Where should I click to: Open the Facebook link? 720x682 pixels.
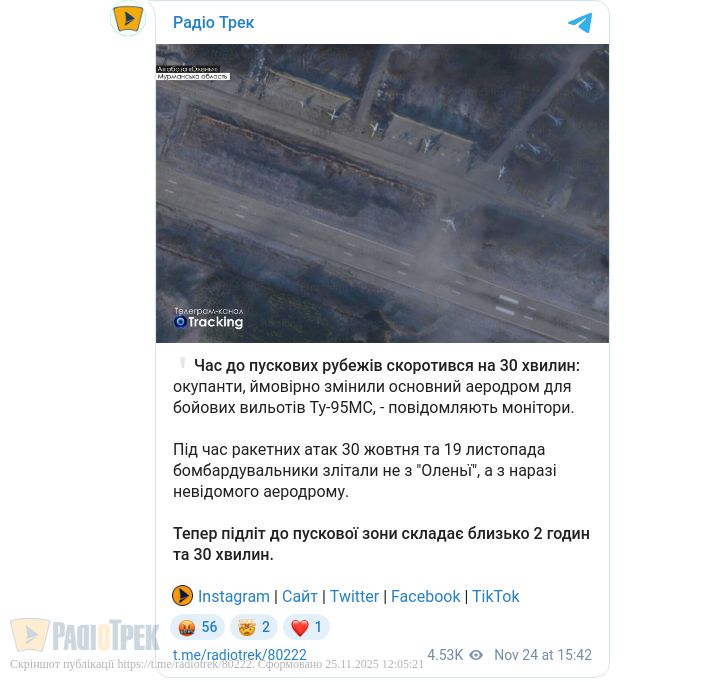point(425,596)
